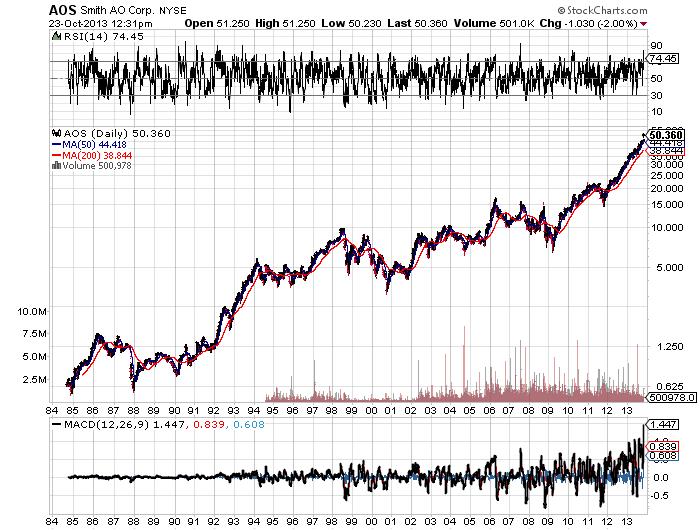Click the 'Open 51.250' value
Image resolution: width=700 pixels, height=530 pixels.
[x=217, y=24]
